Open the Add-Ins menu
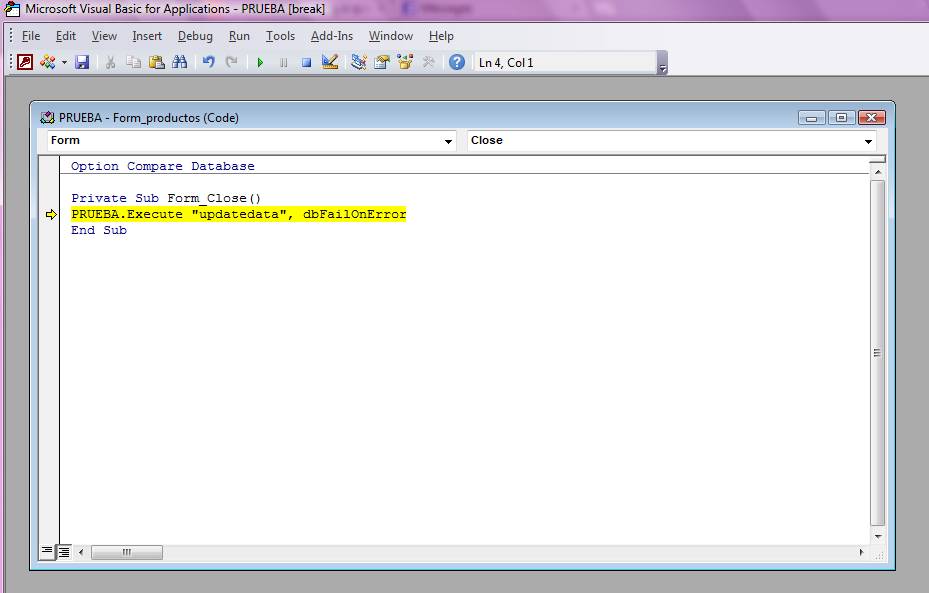929x593 pixels. [x=332, y=36]
